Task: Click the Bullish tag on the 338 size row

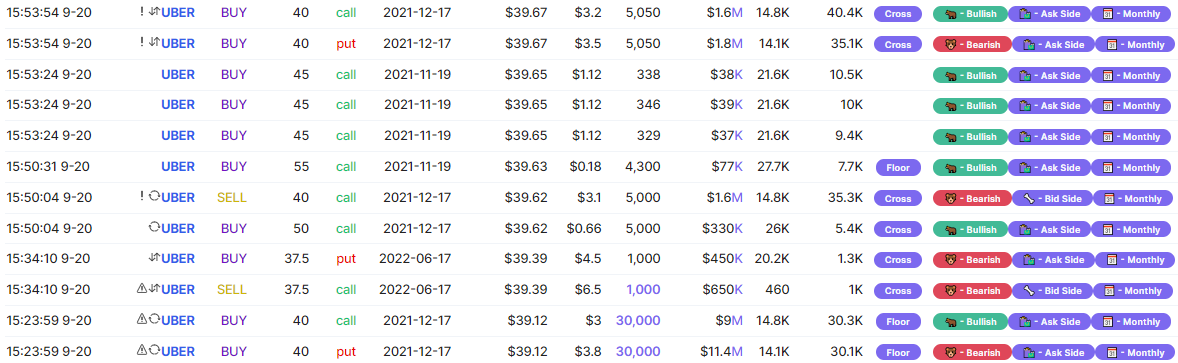Action: pos(970,76)
